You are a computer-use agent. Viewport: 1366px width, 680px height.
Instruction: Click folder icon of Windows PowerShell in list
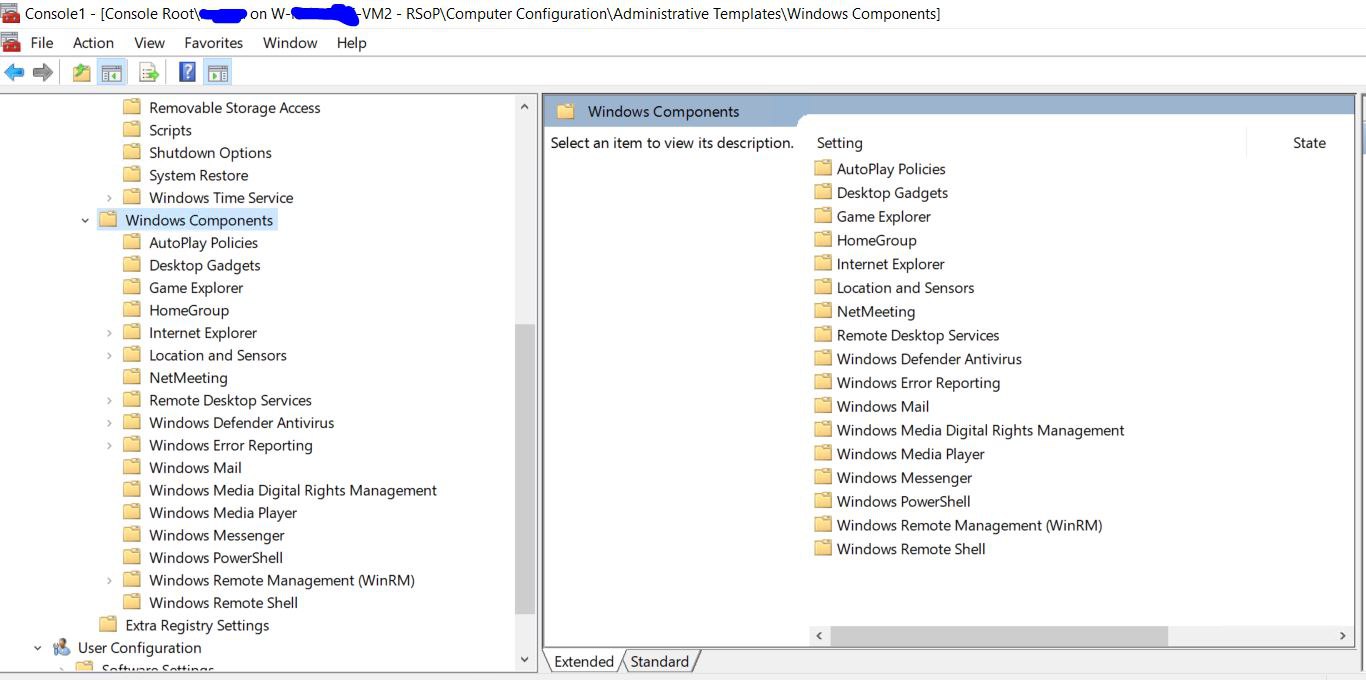(x=823, y=501)
